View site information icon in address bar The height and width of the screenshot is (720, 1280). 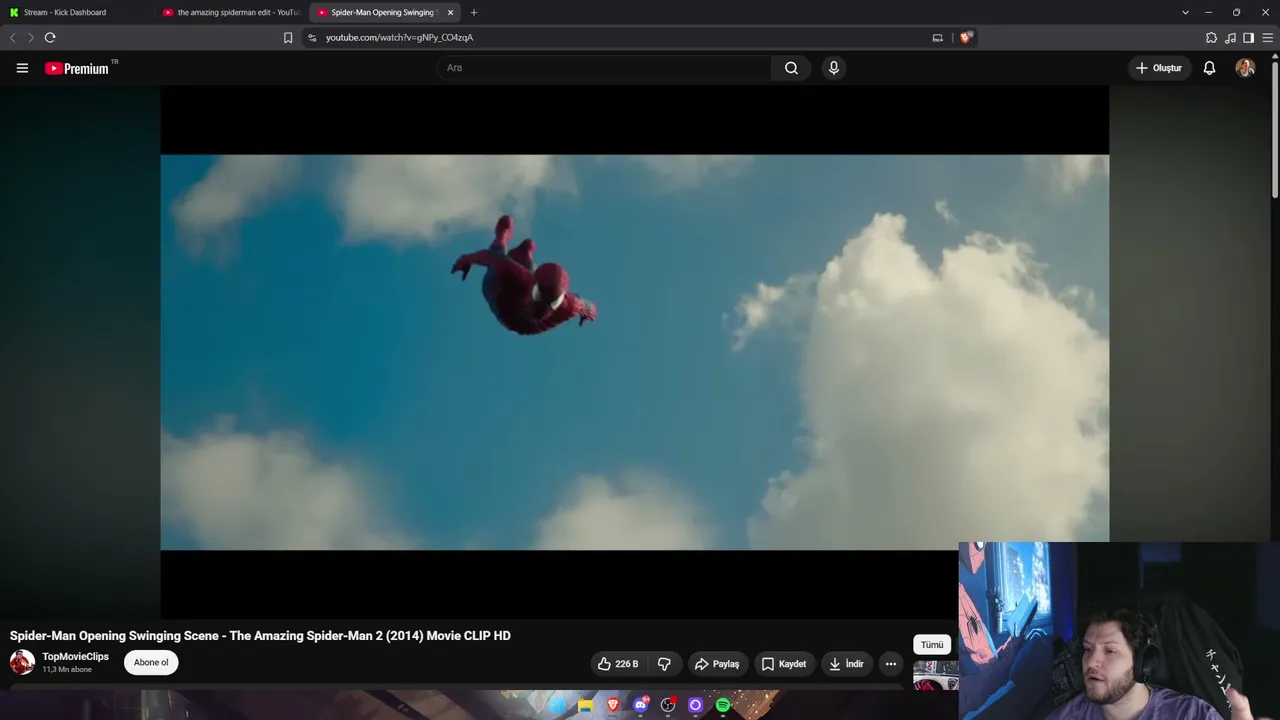(312, 37)
